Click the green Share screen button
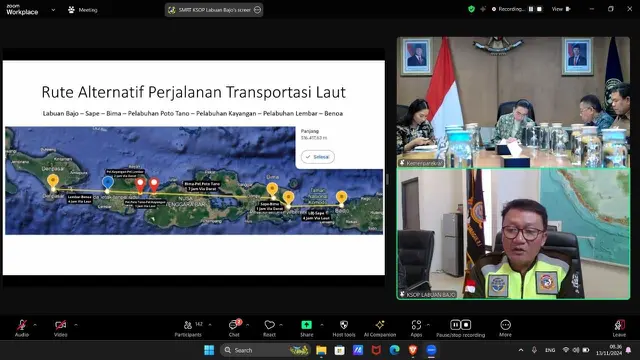This screenshot has height=360, width=640. tap(307, 328)
